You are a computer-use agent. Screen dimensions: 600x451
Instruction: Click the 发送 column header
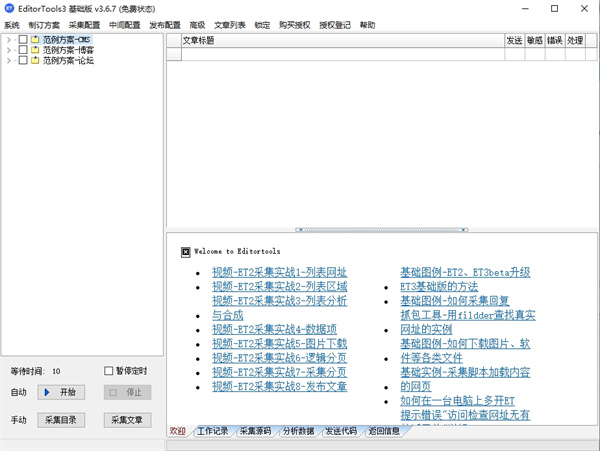tap(515, 41)
